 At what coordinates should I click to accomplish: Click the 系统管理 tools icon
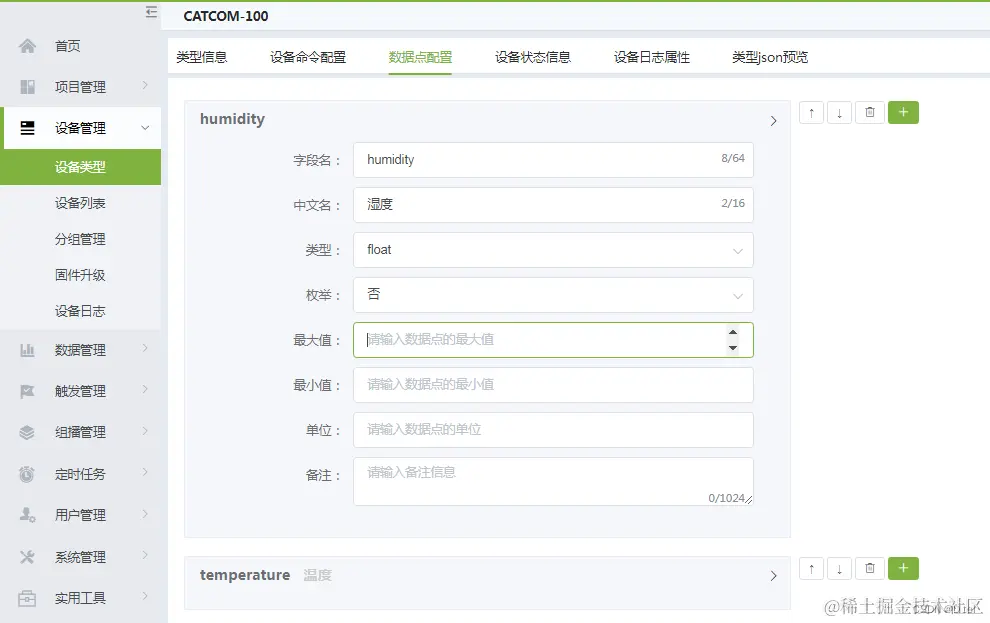point(27,557)
